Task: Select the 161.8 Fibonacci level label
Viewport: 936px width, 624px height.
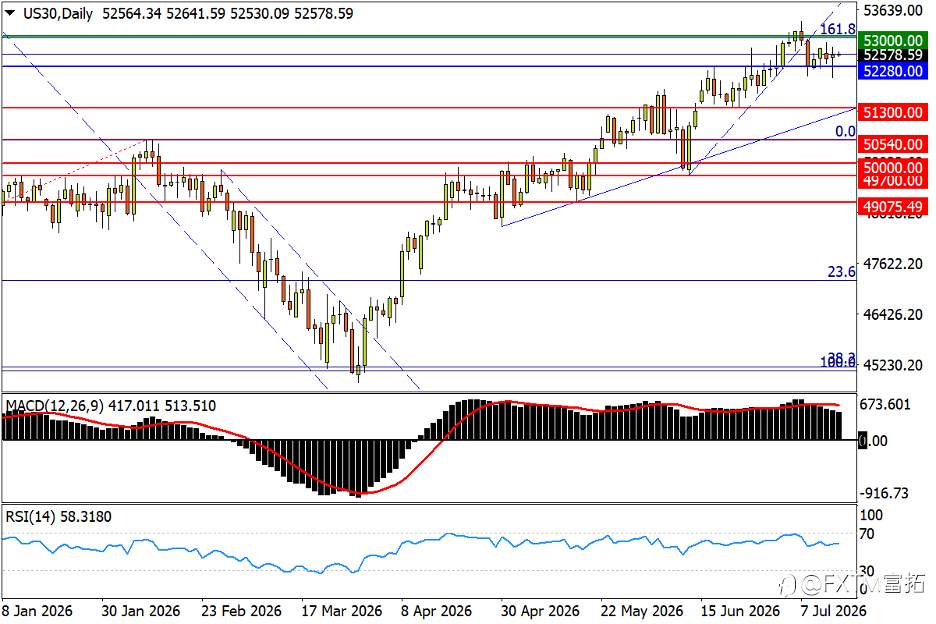Action: (x=837, y=29)
